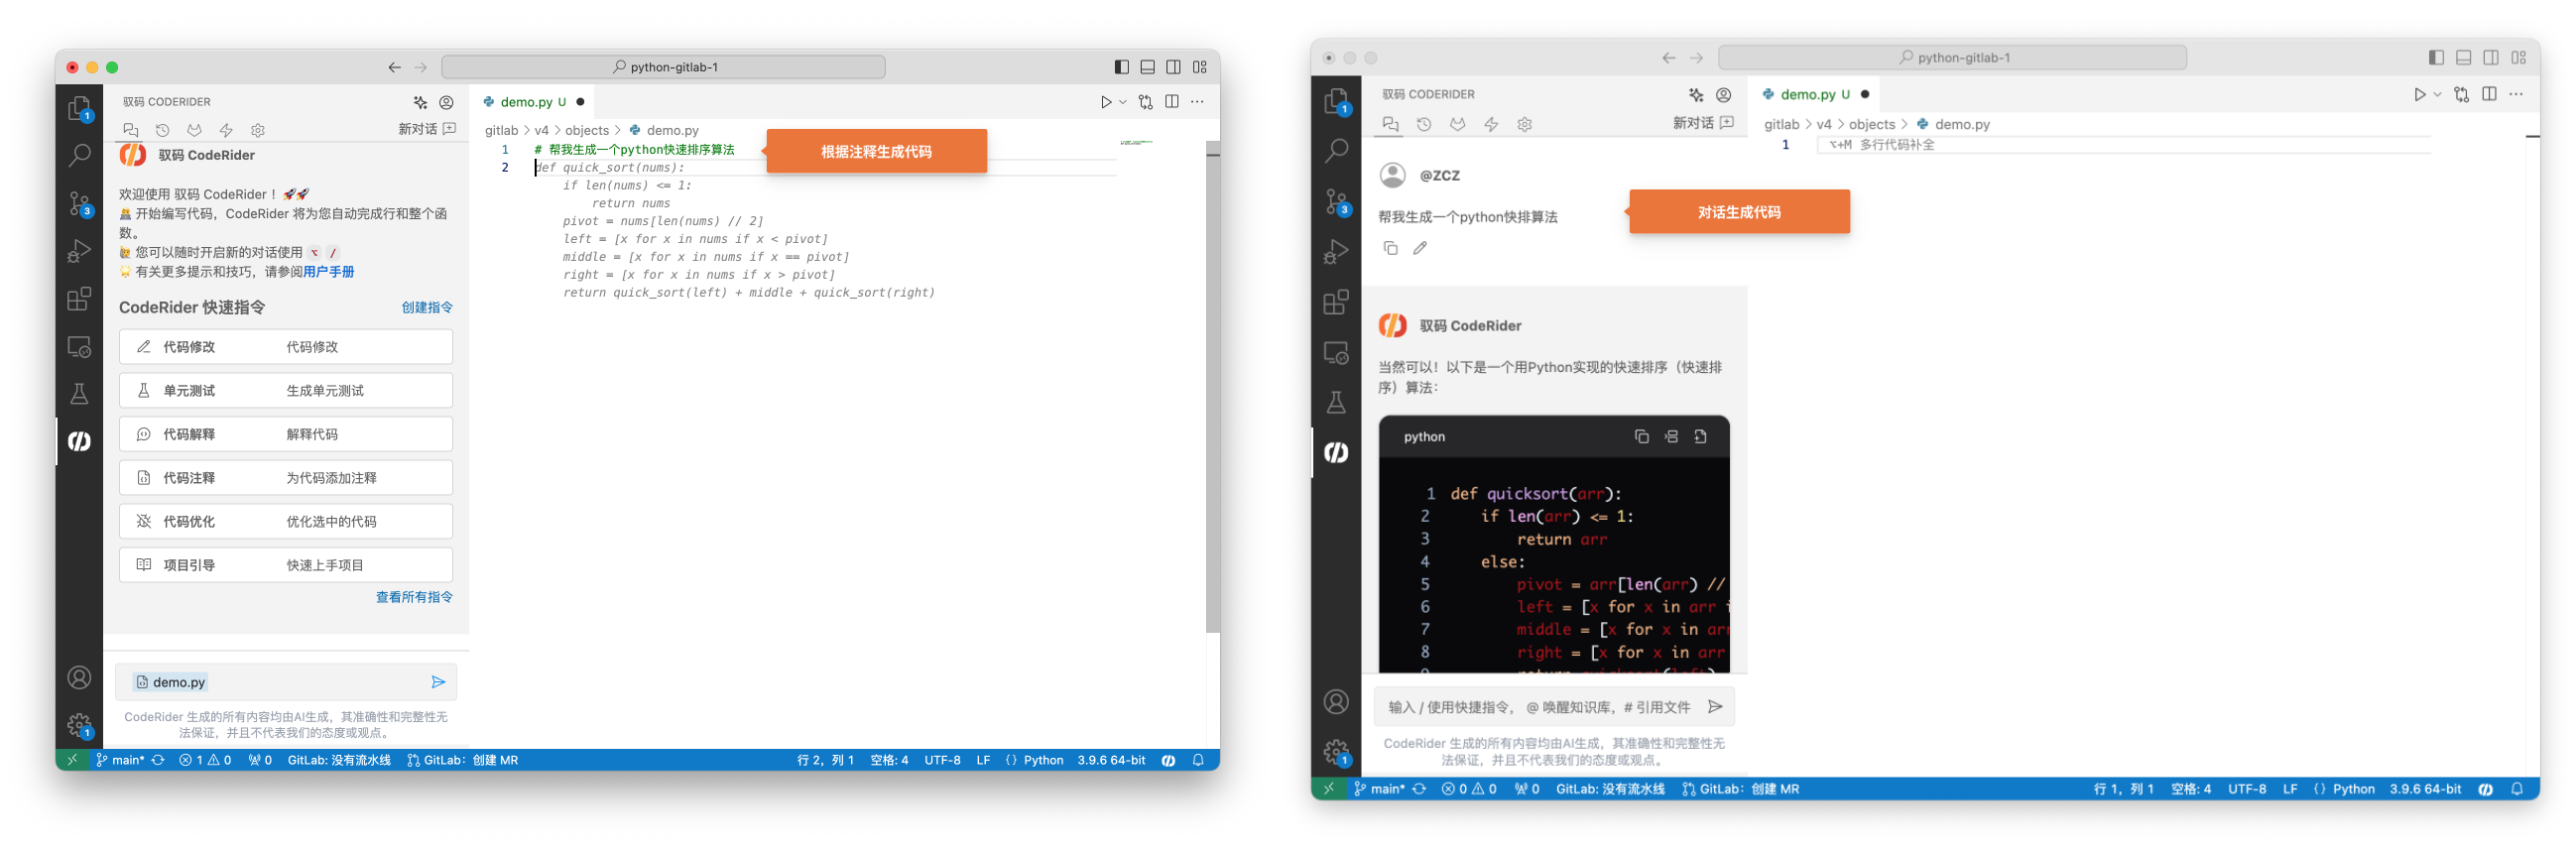
Task: Toggle bottom panel in left window title bar
Action: pos(1147,67)
